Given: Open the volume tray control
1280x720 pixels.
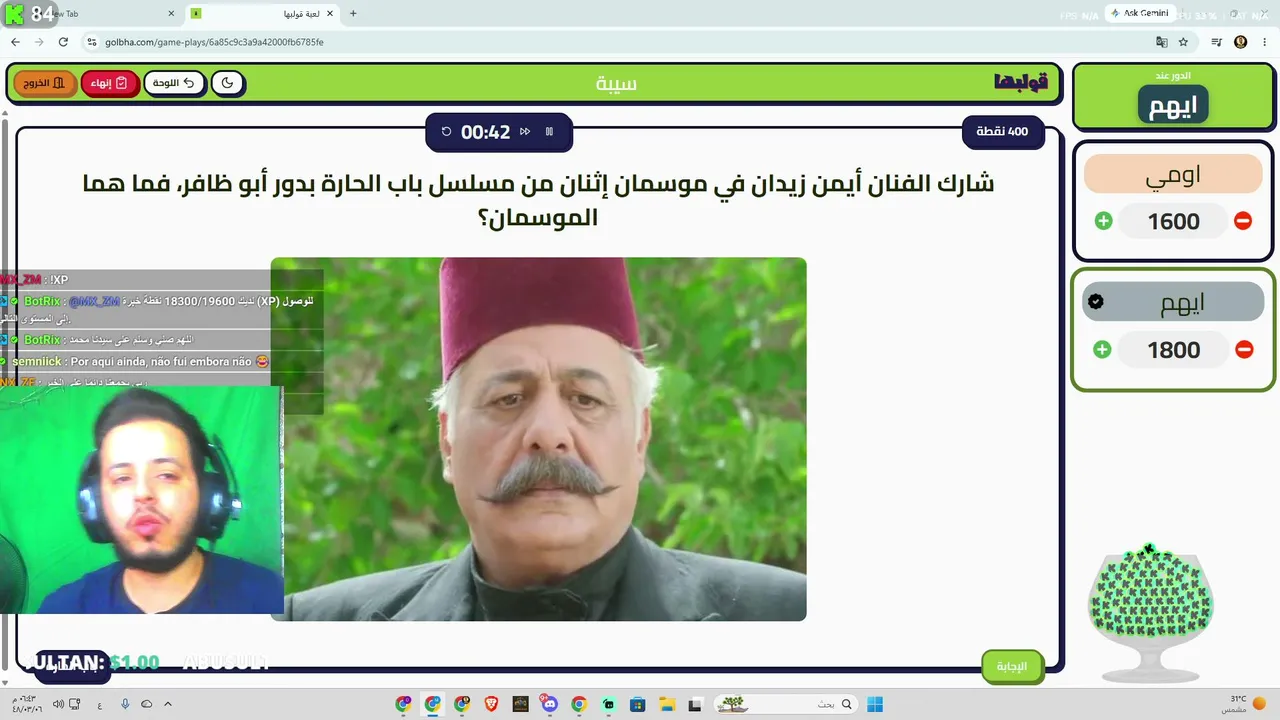Looking at the screenshot, I should [58, 704].
